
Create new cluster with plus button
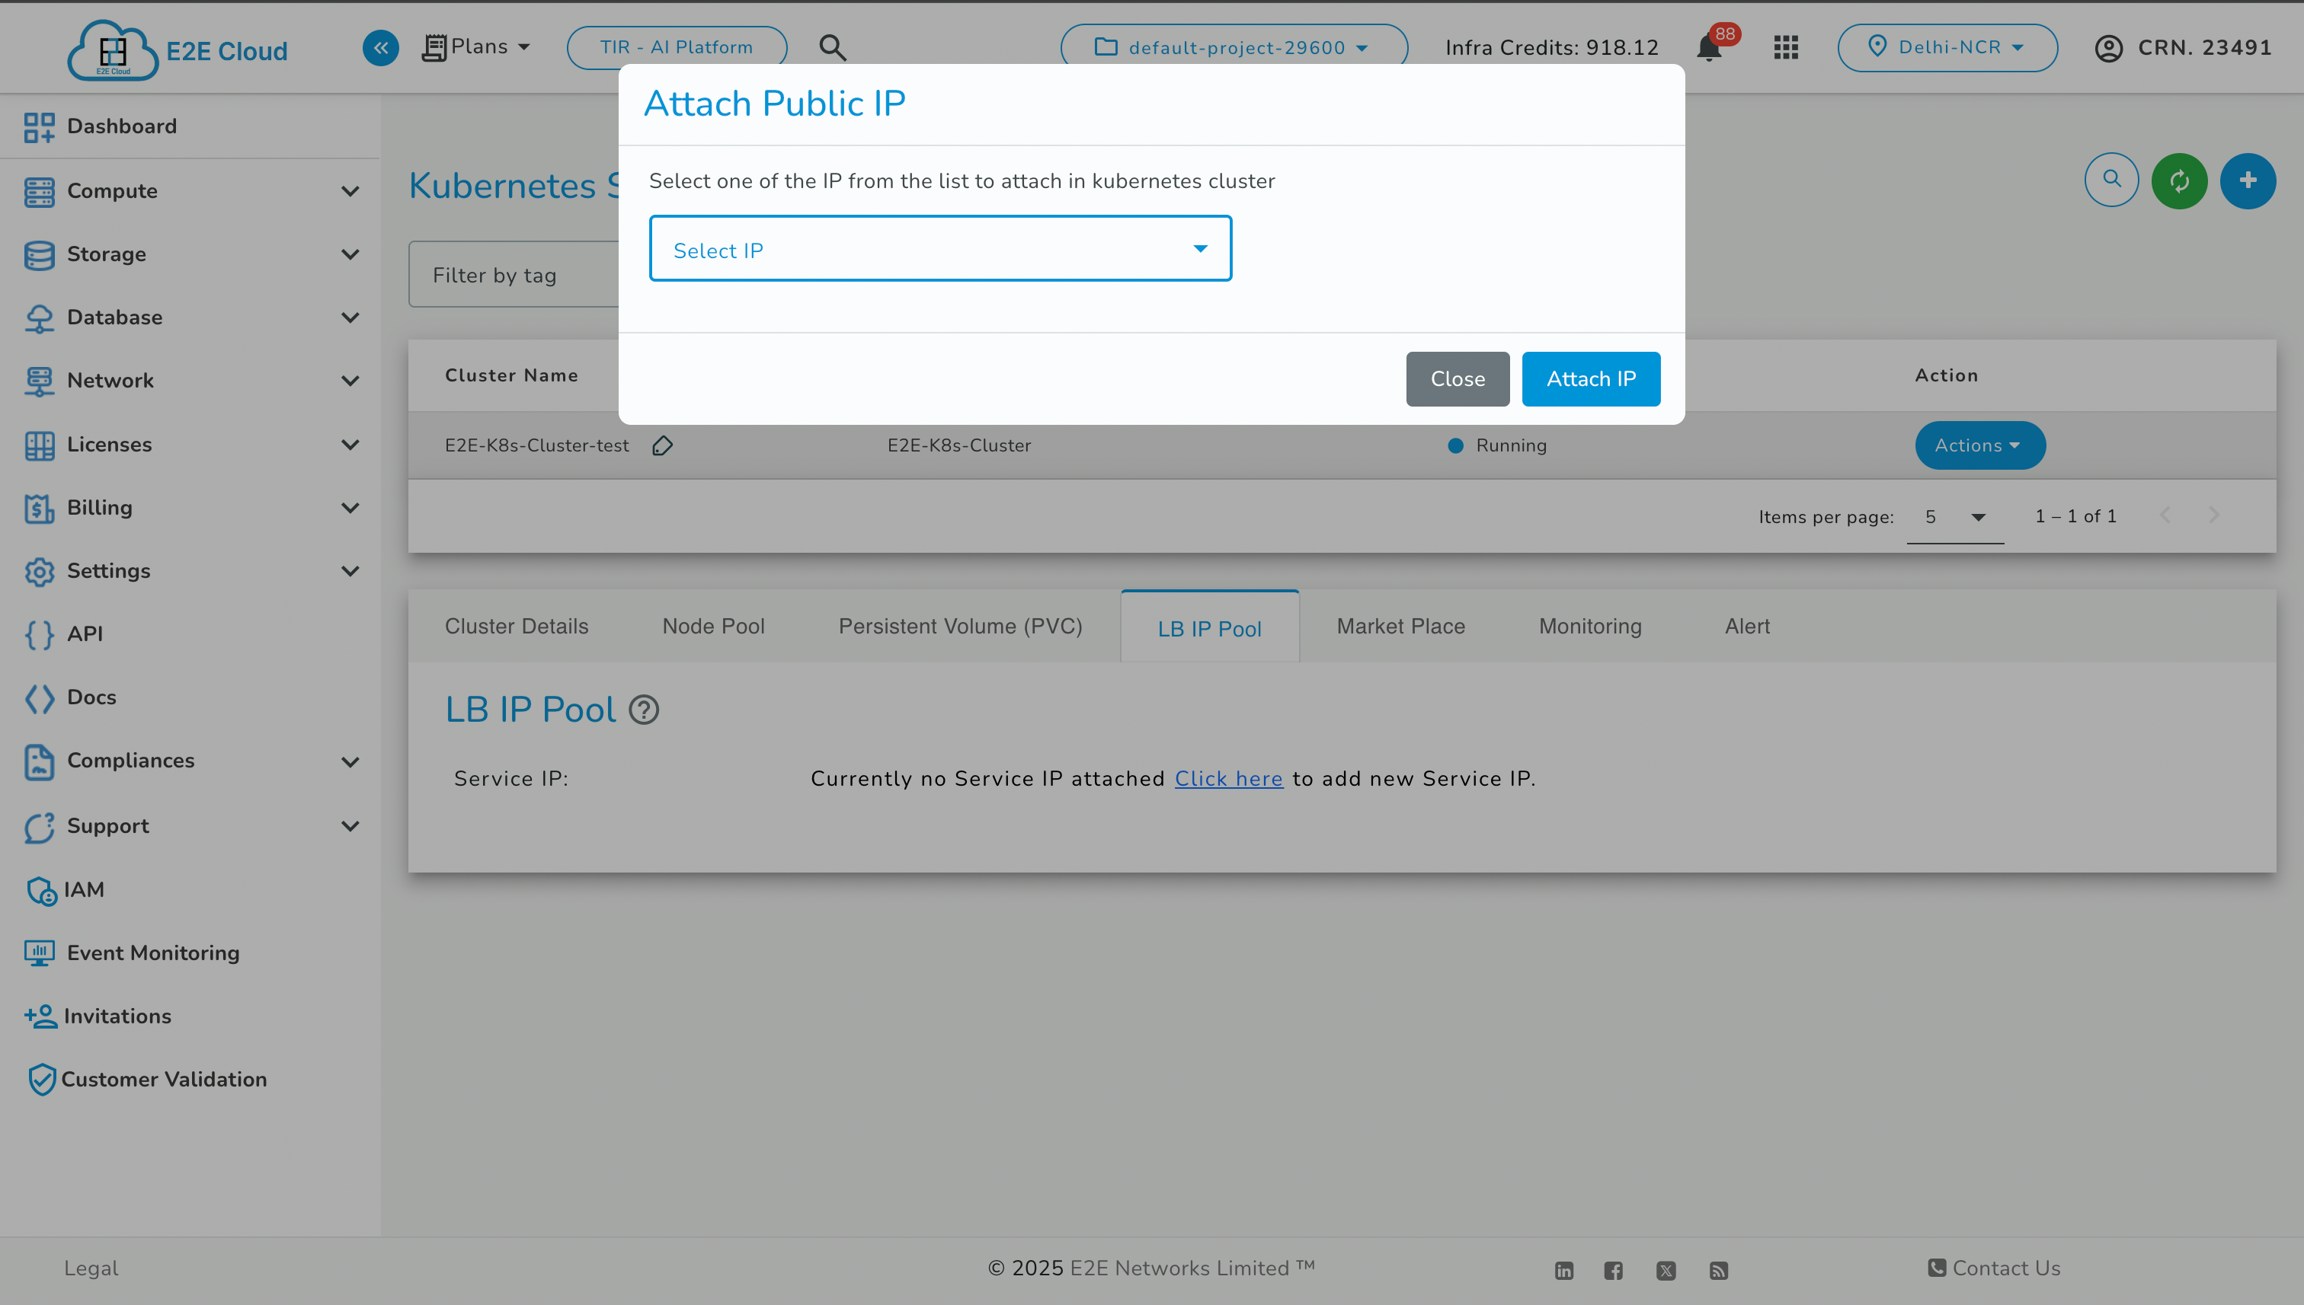click(2248, 180)
